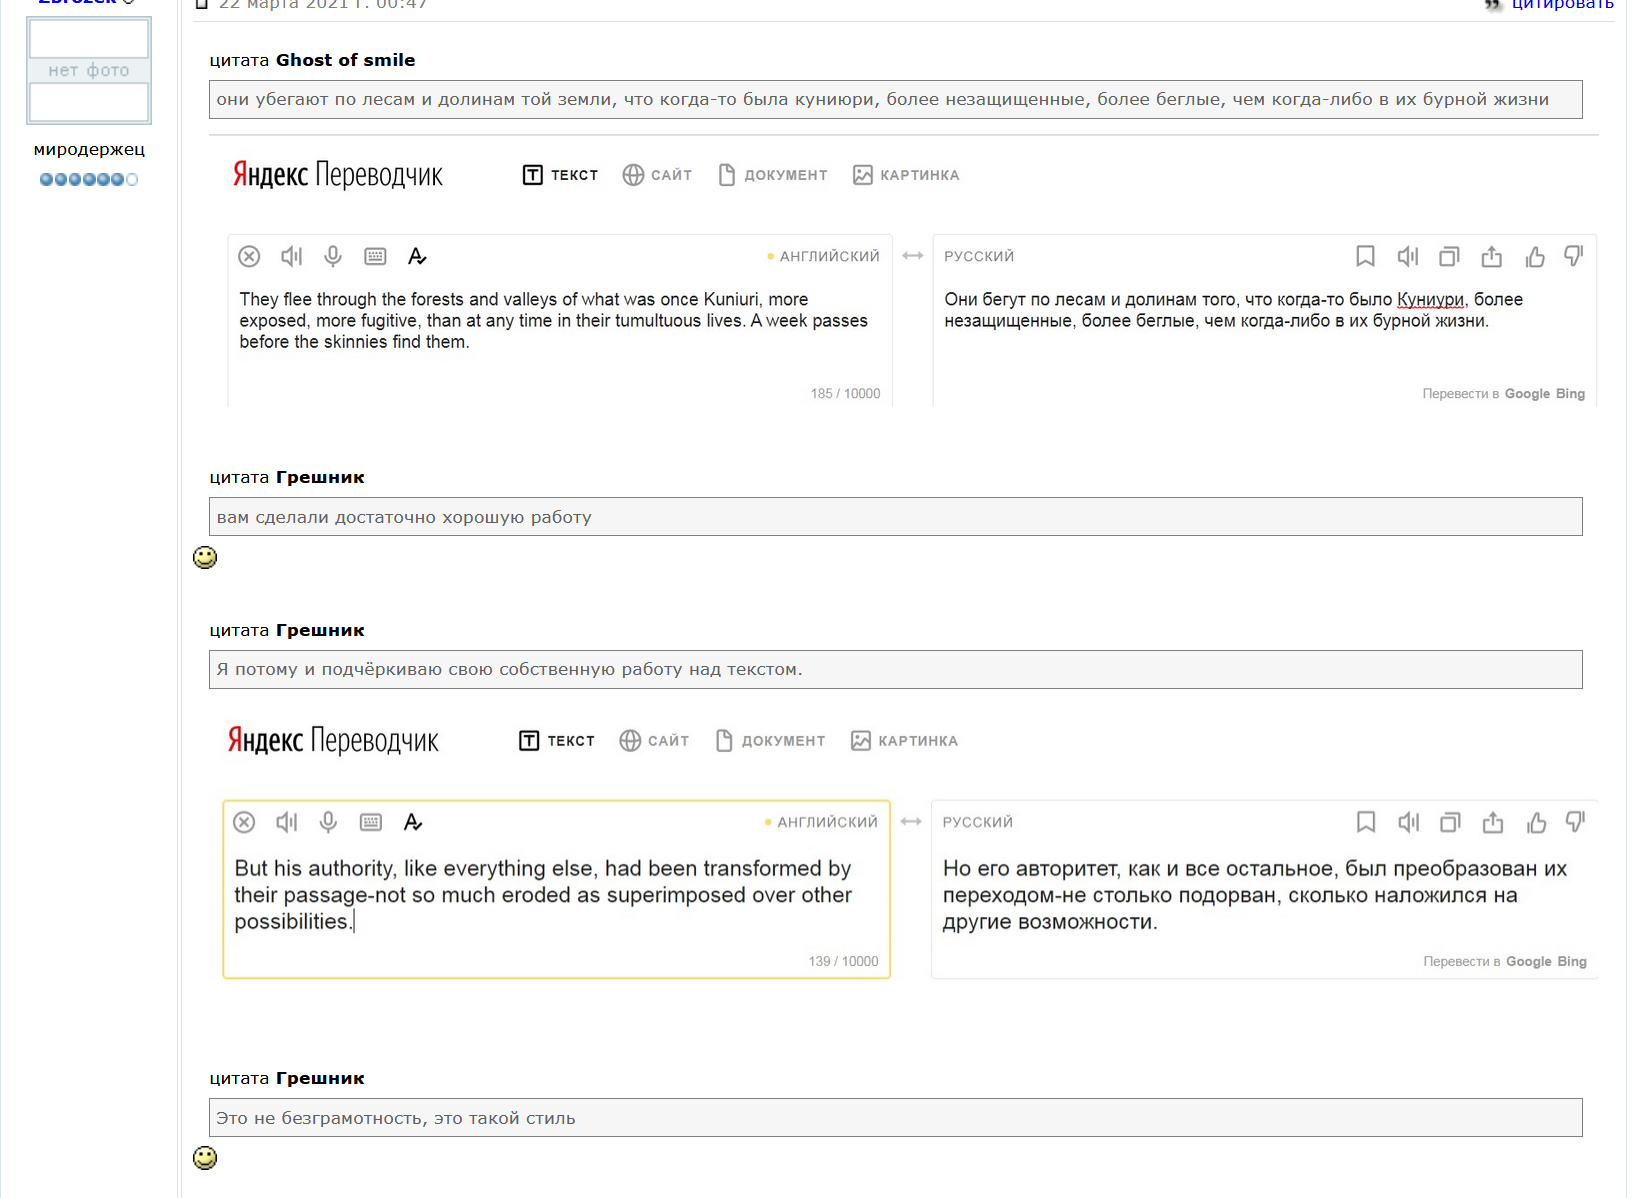
Task: Play audio of lower English source text
Action: click(287, 822)
